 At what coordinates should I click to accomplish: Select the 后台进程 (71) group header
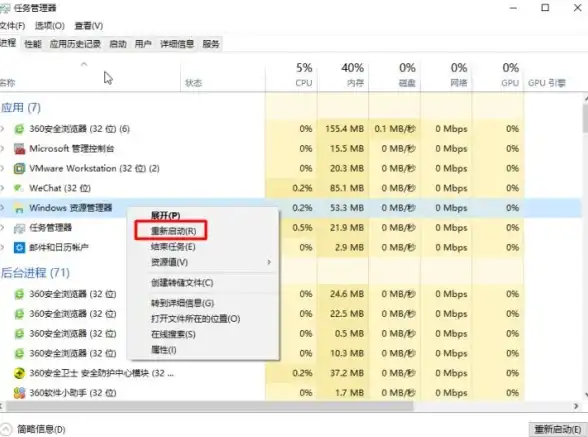pos(36,273)
